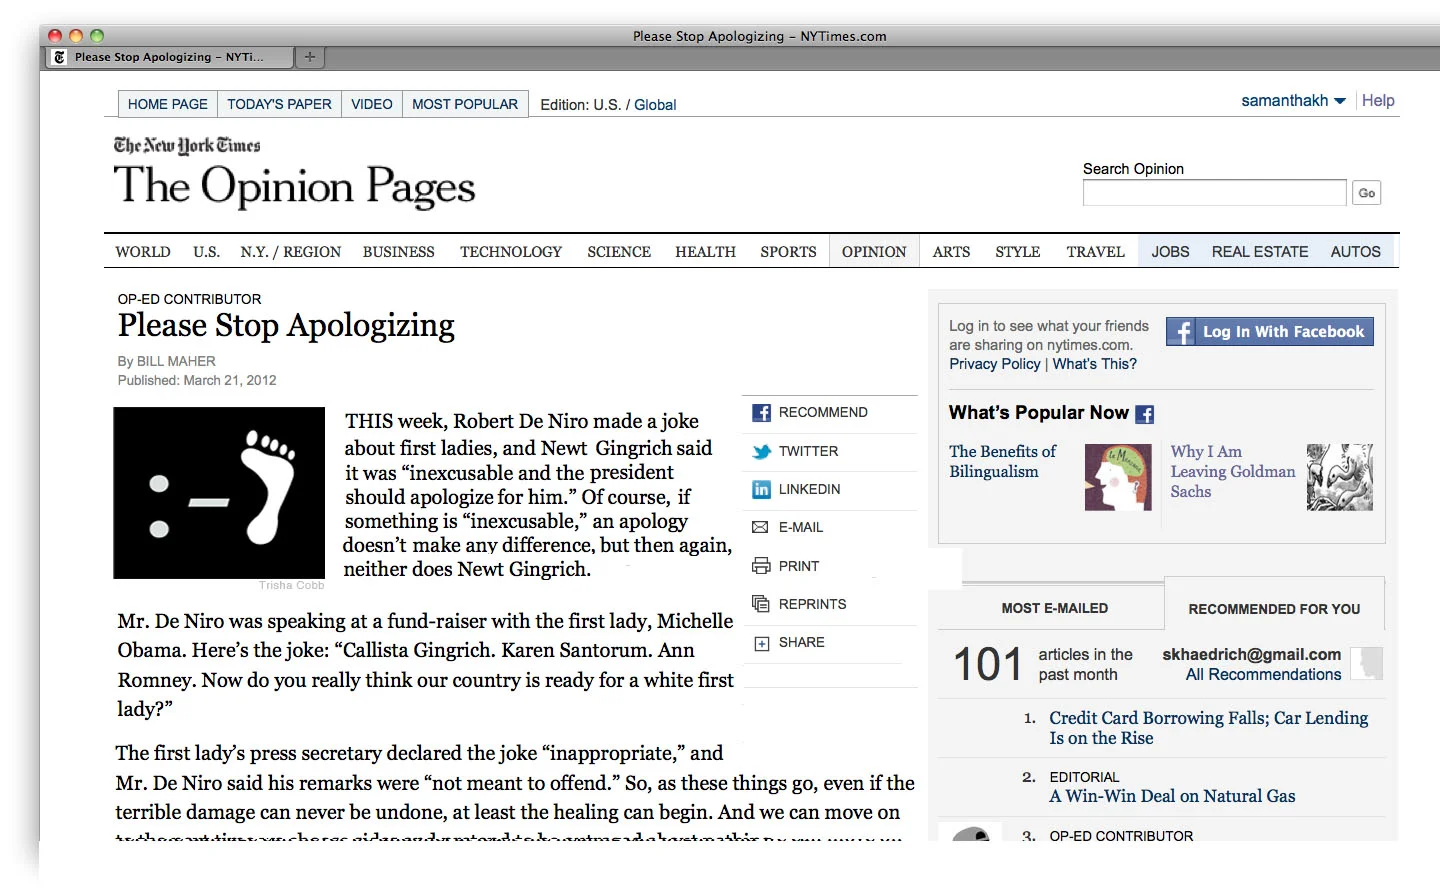The height and width of the screenshot is (896, 1440).
Task: Open the MOST POPULAR tab
Action: pyautogui.click(x=465, y=104)
